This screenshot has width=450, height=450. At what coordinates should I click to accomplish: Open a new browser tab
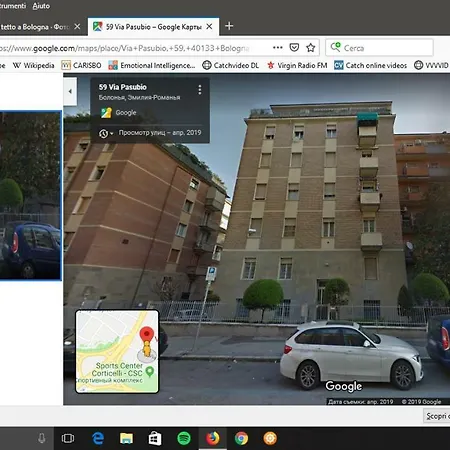(x=229, y=26)
